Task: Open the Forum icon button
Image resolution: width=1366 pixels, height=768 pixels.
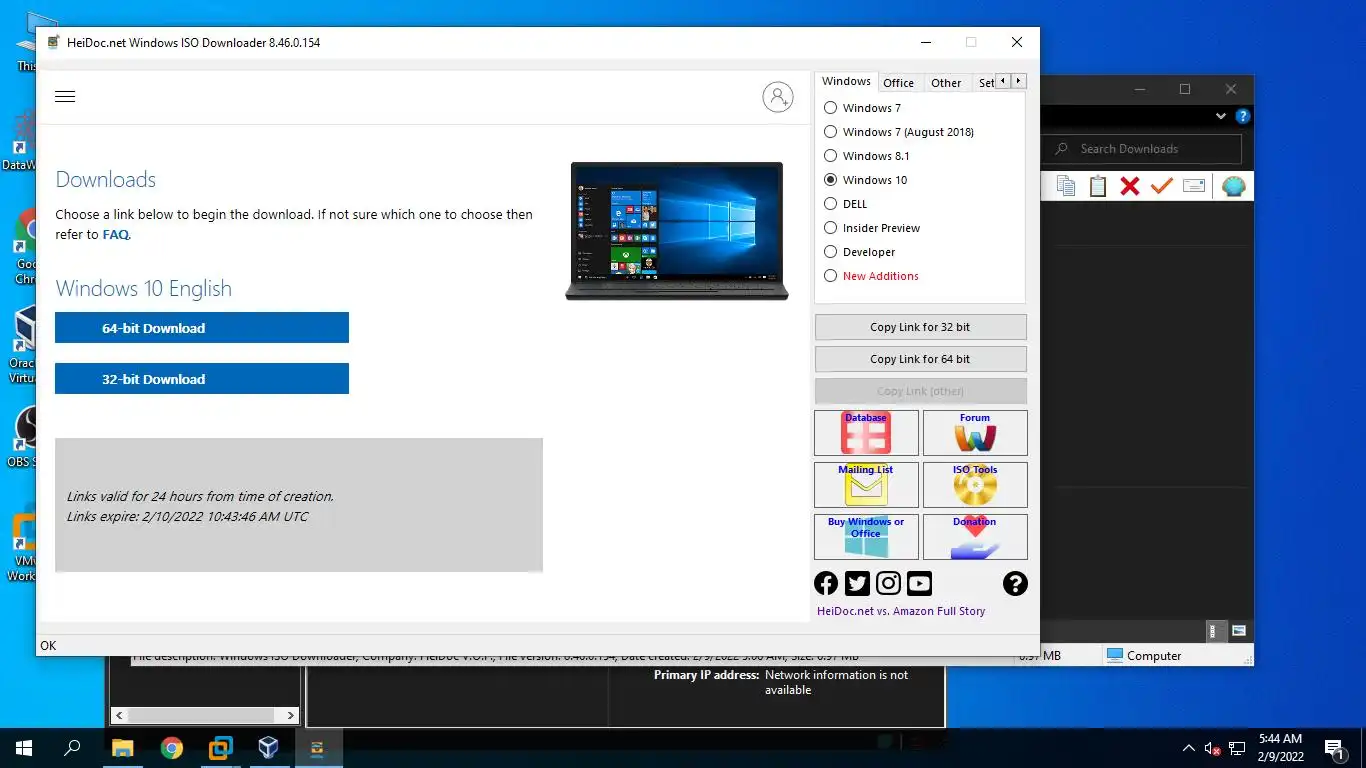Action: coord(975,433)
